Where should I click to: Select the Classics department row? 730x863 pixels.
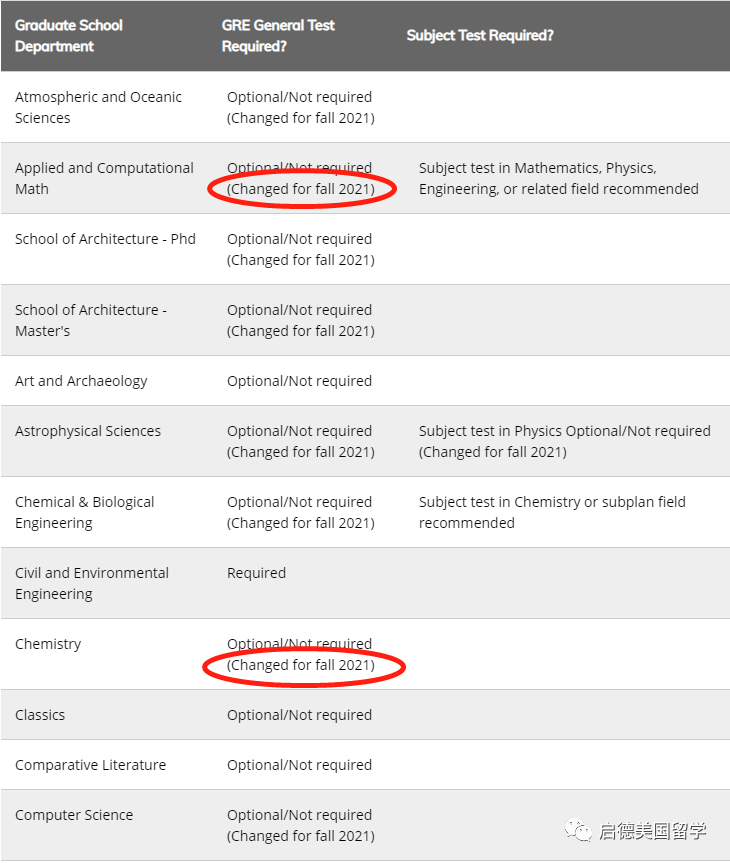40,715
